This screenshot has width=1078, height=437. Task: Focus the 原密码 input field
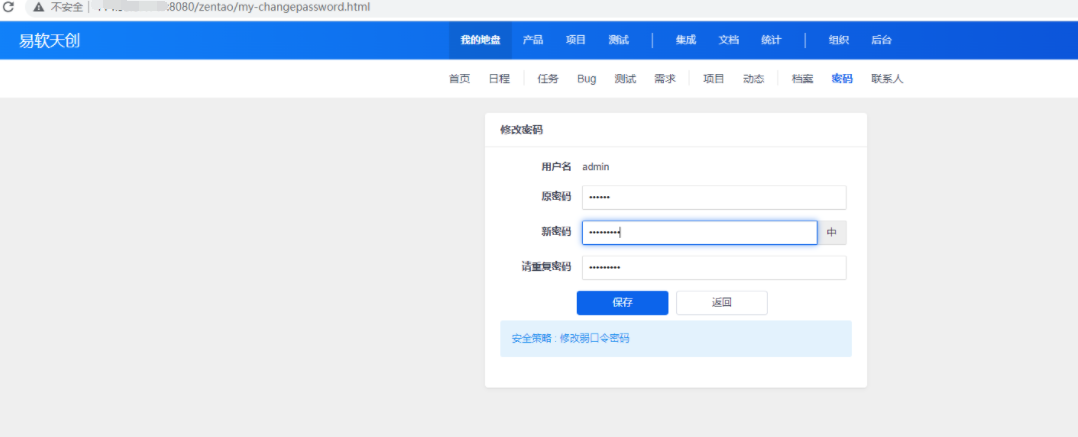tap(714, 198)
